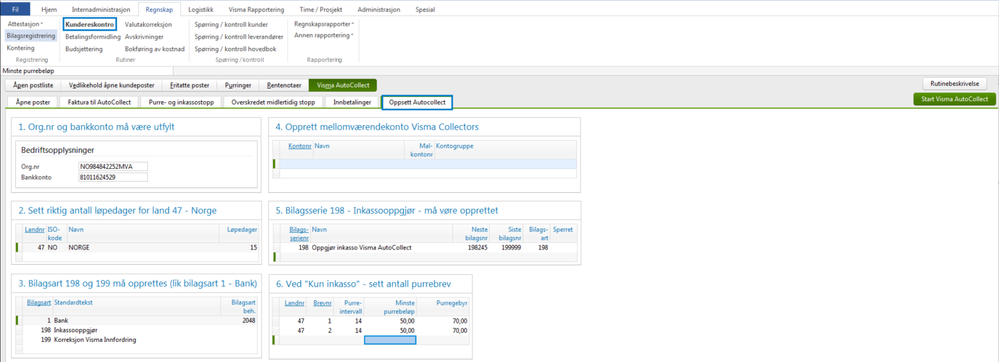The height and width of the screenshot is (362, 999).
Task: Open Spørring / kontroll kunder
Action: (231, 24)
